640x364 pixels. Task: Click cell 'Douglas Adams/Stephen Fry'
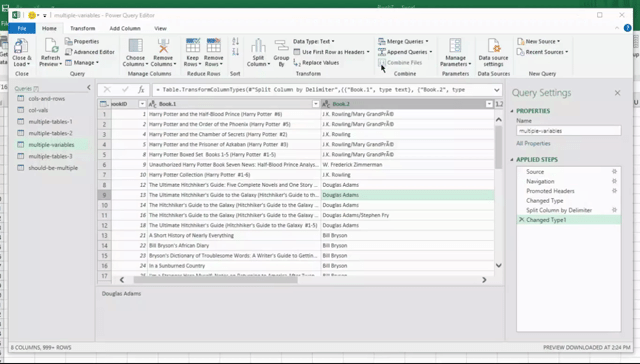click(x=407, y=215)
